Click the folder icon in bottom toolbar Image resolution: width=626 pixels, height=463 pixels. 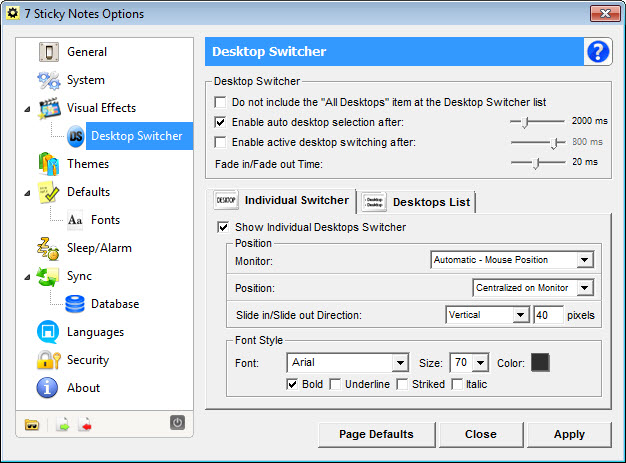(x=32, y=425)
